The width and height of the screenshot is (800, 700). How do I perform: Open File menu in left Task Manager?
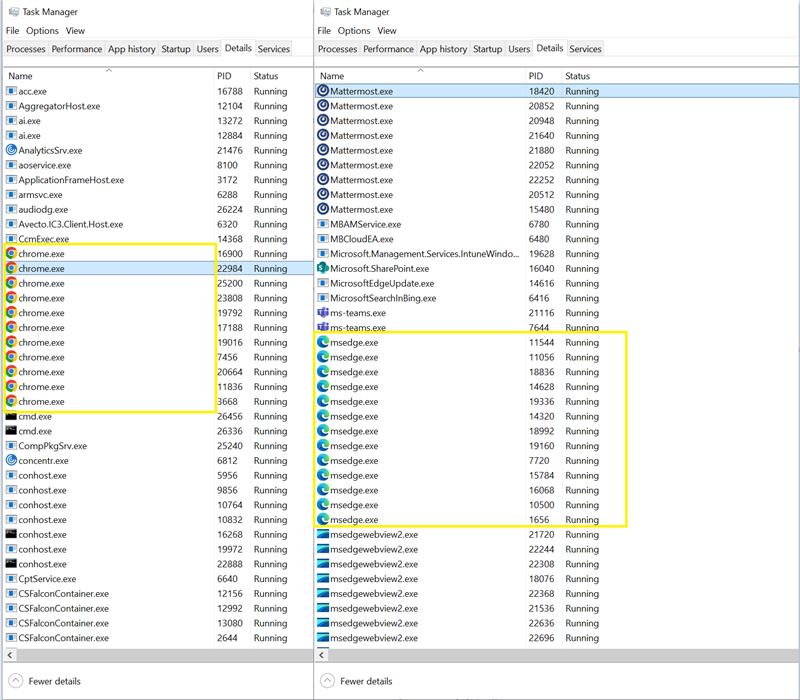click(x=12, y=31)
